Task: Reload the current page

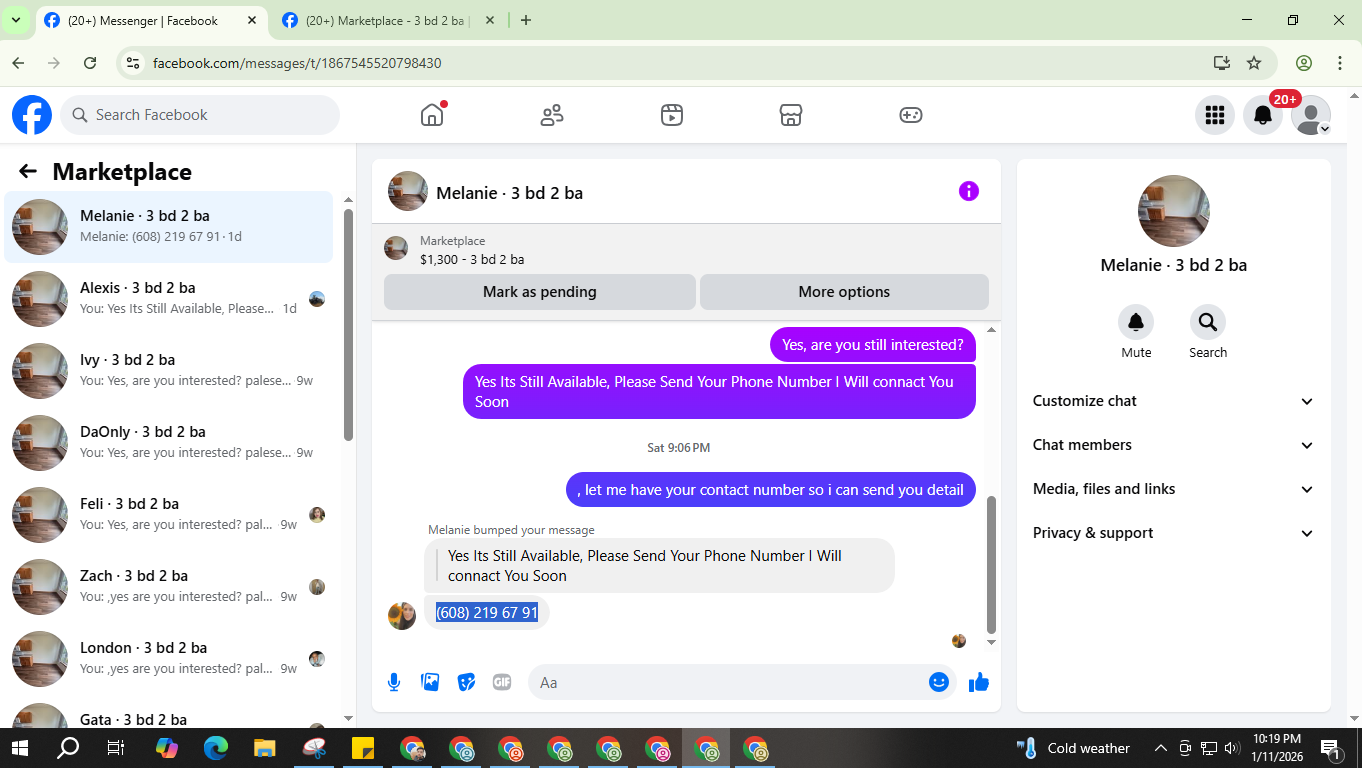Action: click(x=90, y=63)
